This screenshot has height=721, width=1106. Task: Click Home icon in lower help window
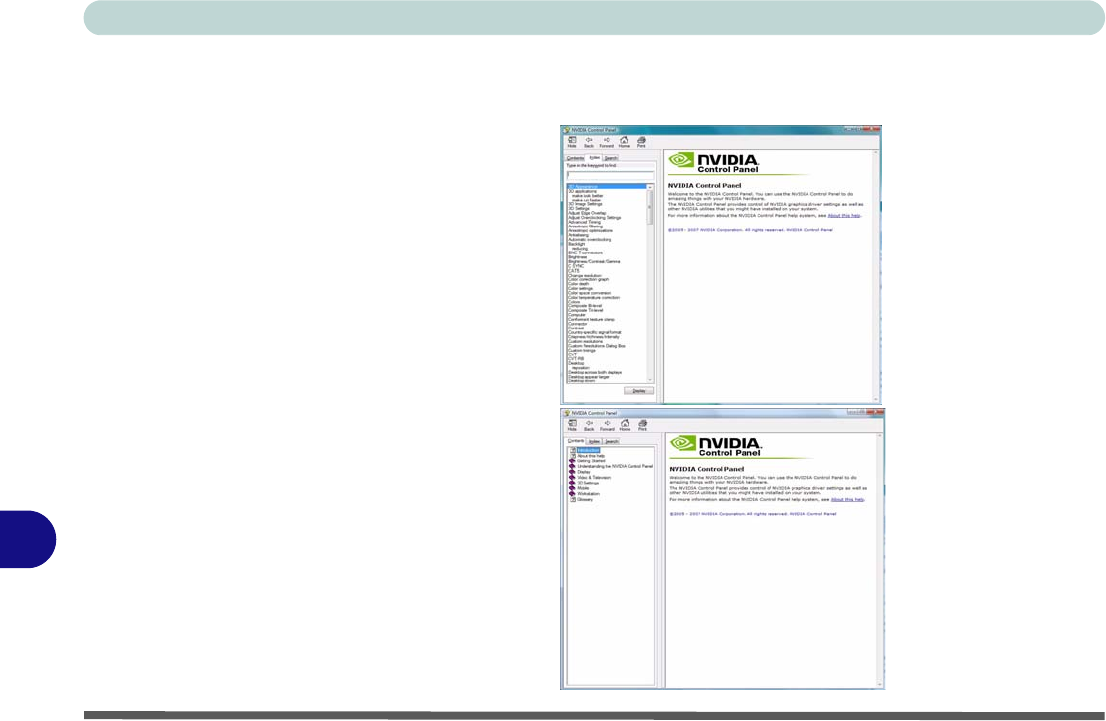tap(625, 425)
